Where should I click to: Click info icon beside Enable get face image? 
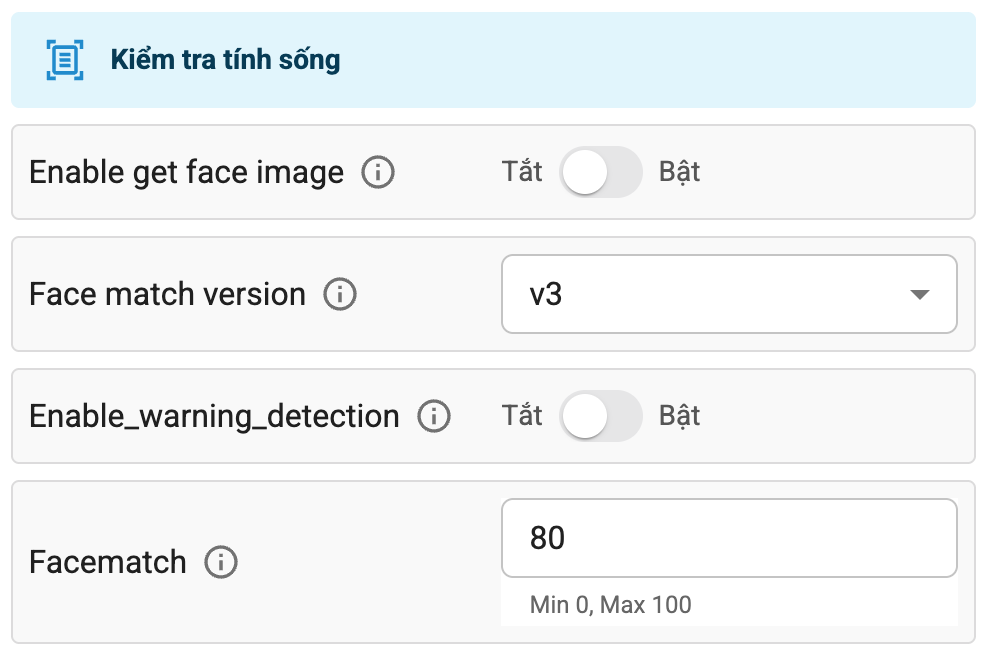tap(377, 173)
